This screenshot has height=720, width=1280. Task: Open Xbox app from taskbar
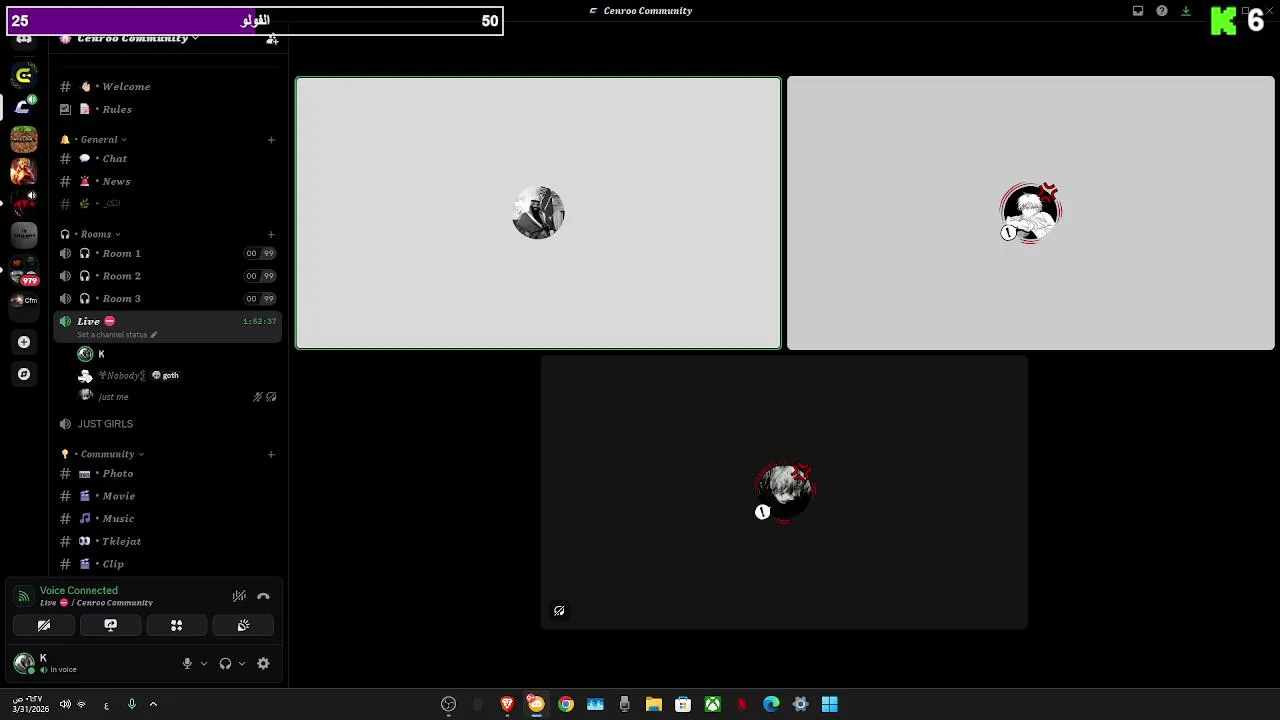(713, 705)
